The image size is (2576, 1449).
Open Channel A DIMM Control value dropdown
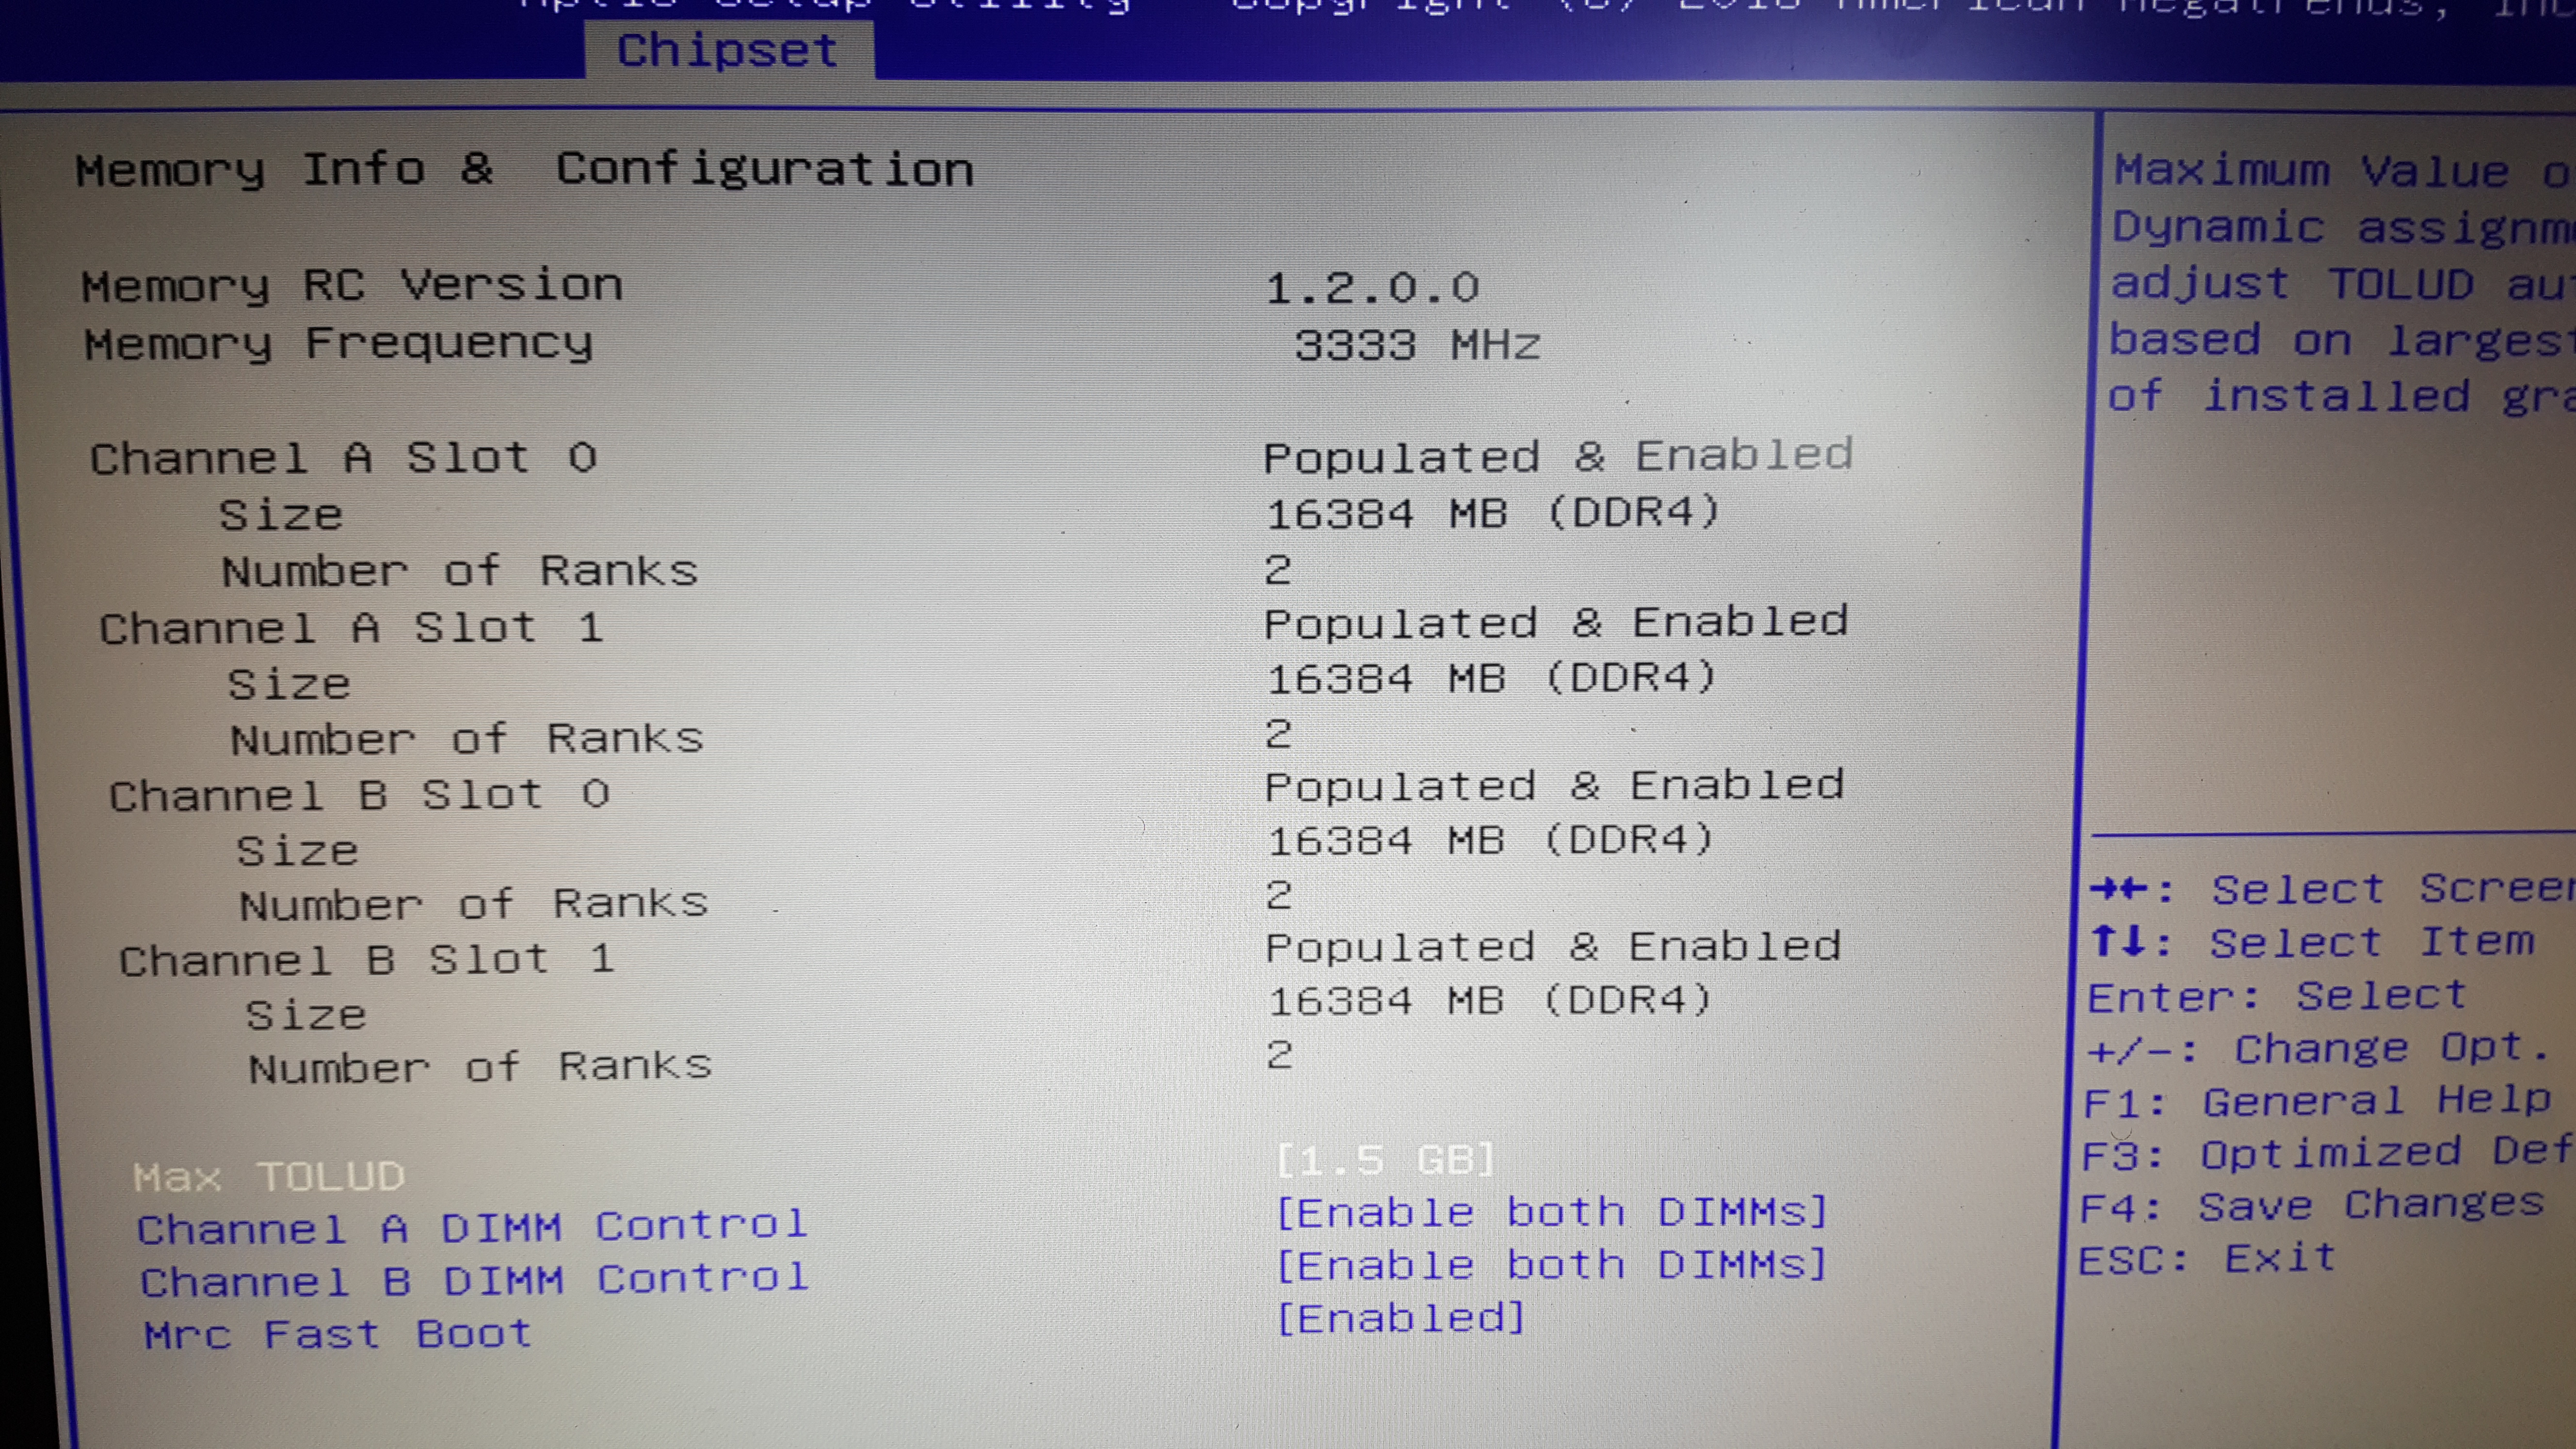tap(1552, 1213)
